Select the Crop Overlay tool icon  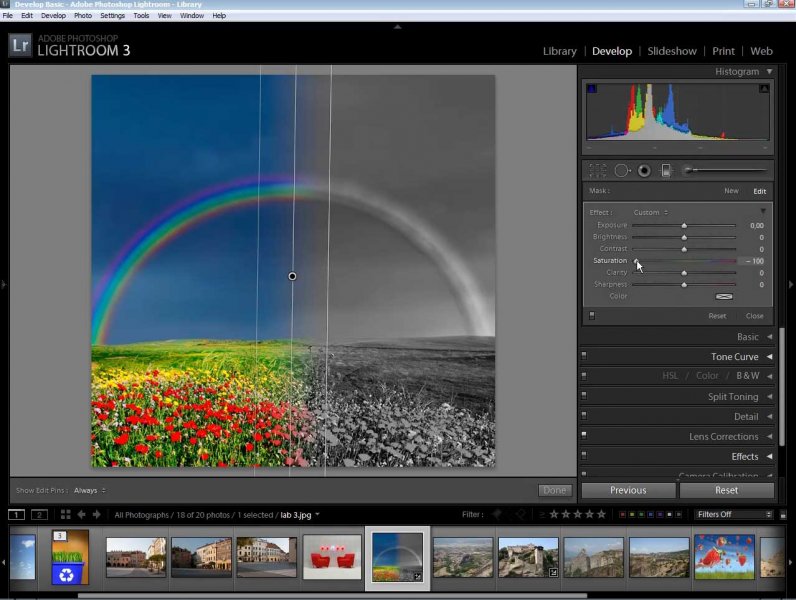pyautogui.click(x=597, y=171)
